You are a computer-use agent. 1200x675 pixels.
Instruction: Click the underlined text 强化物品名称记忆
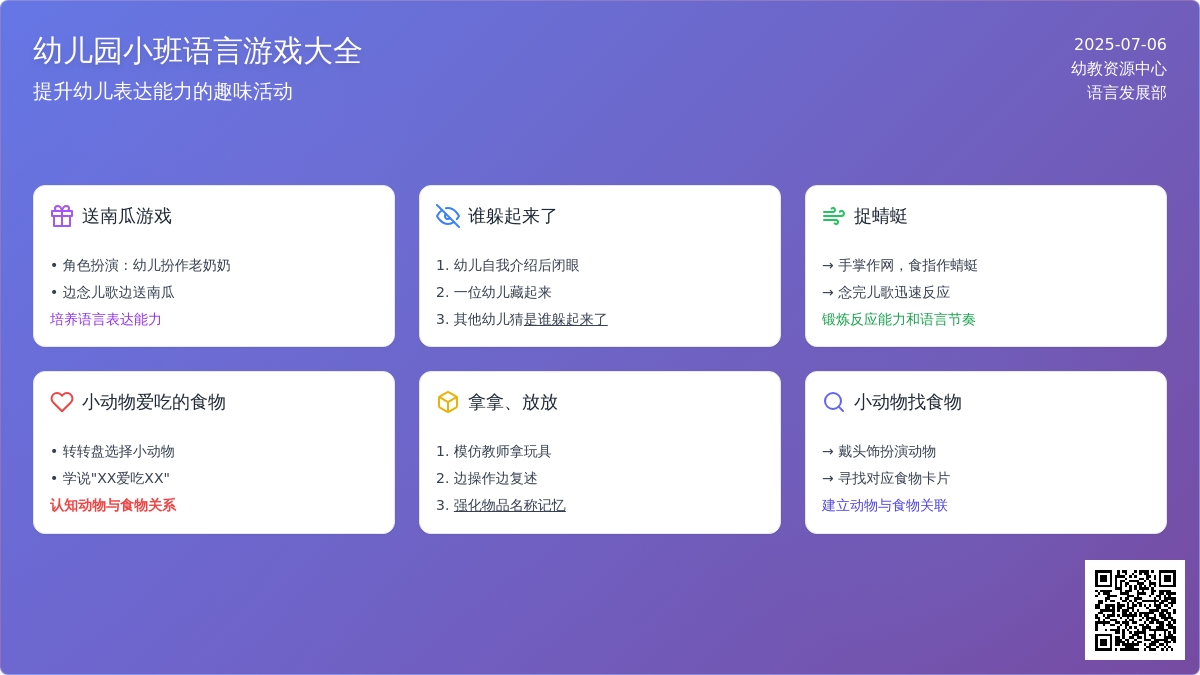click(x=509, y=506)
